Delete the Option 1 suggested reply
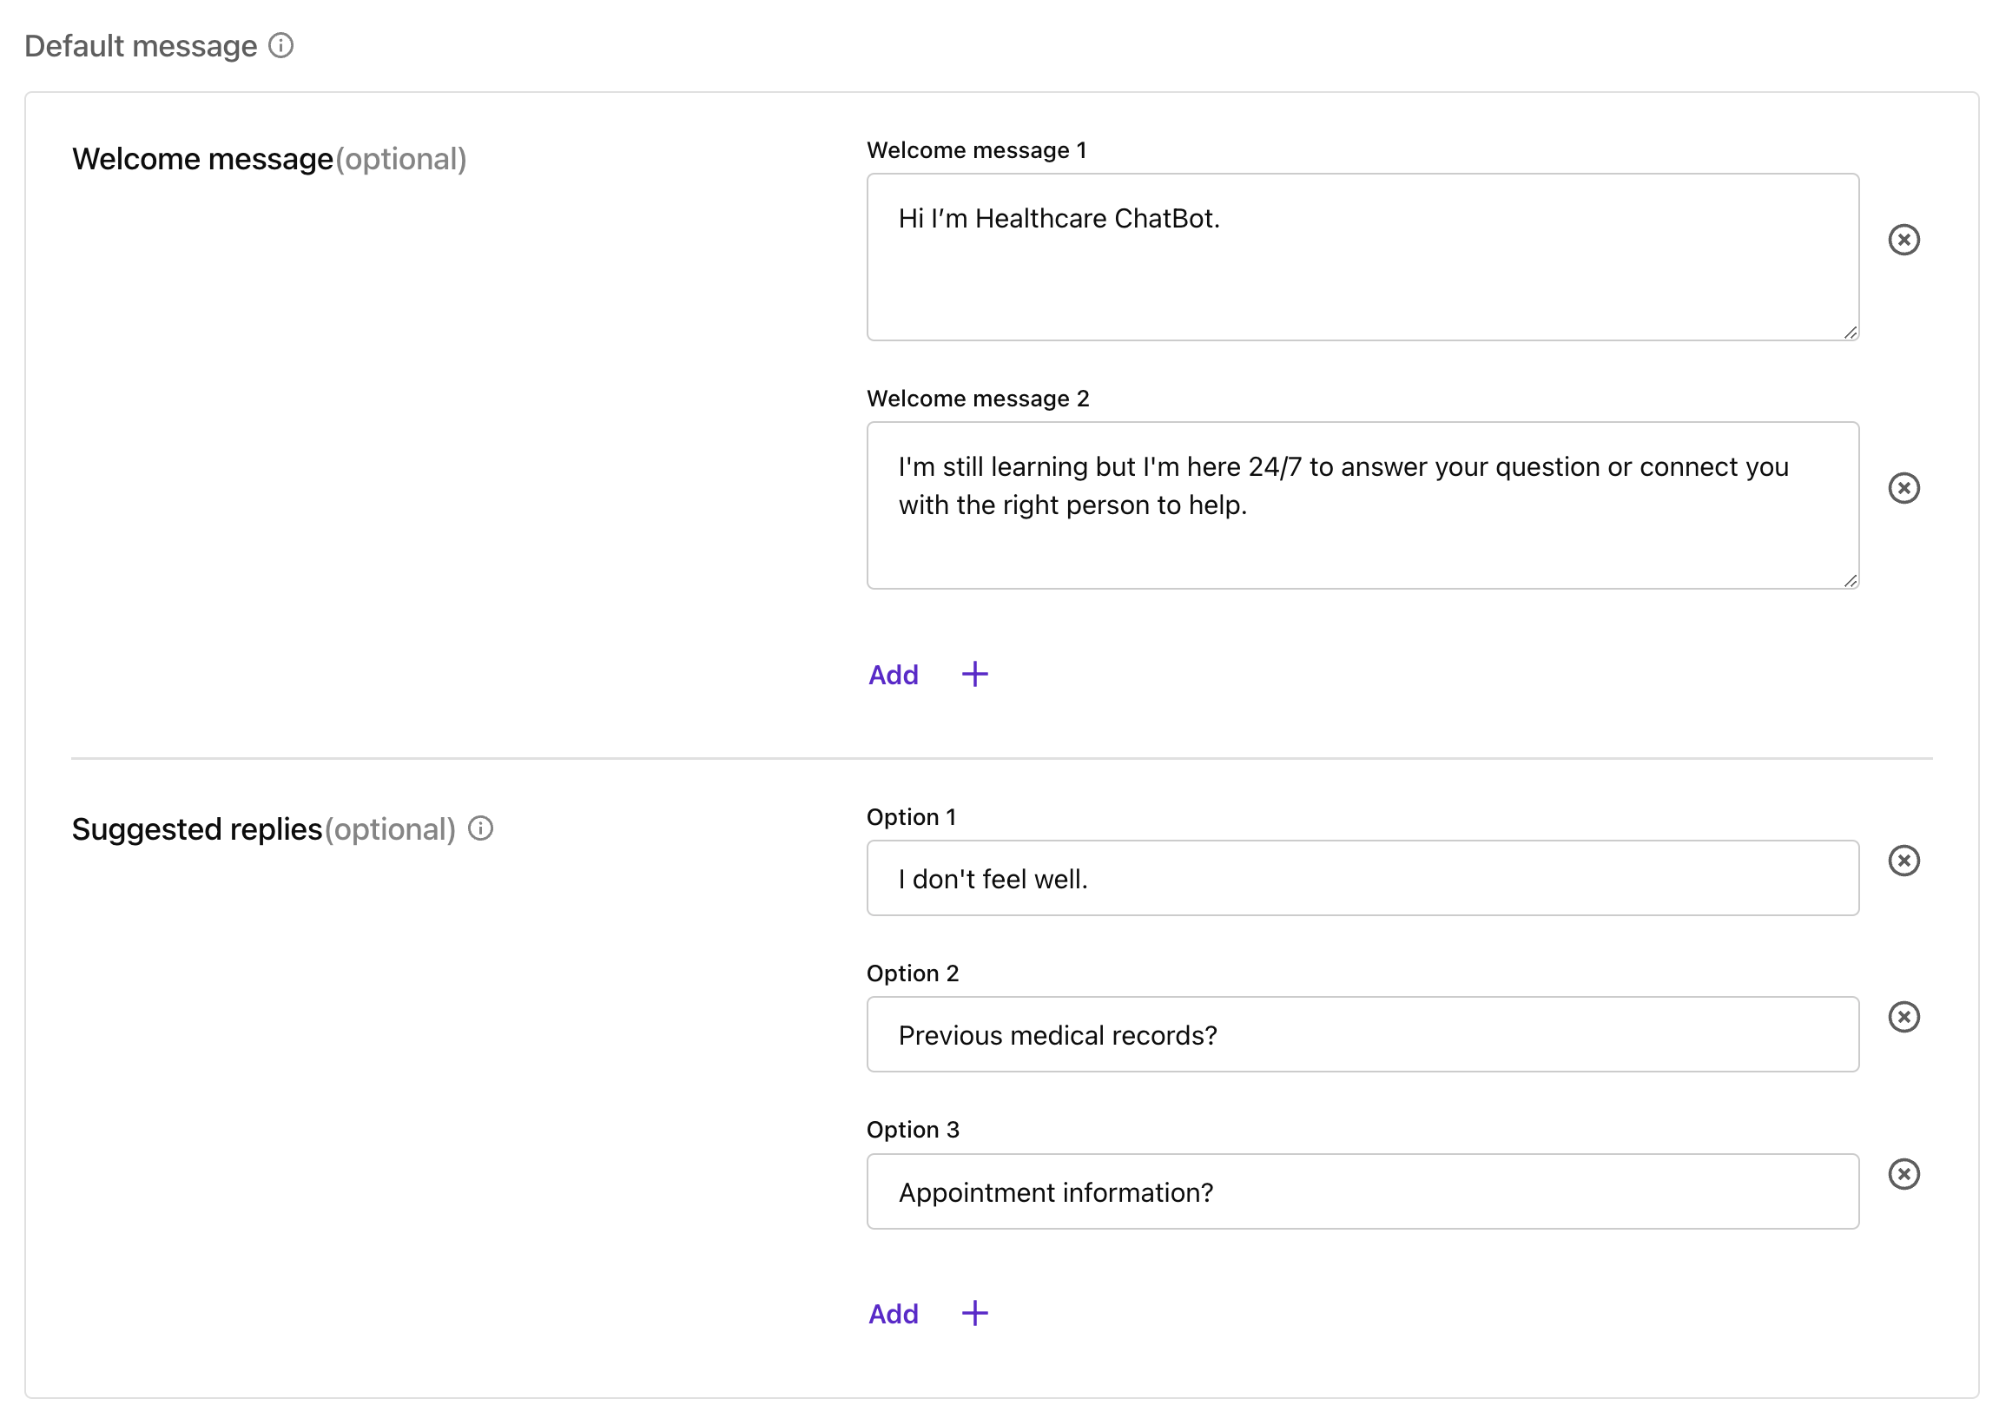 [x=1905, y=860]
